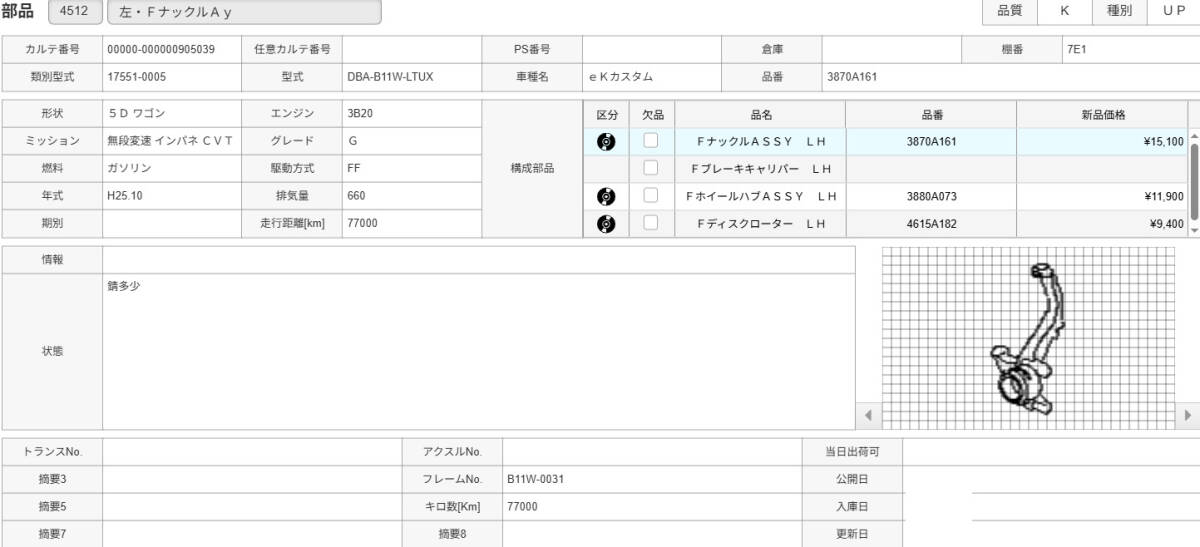Select the Fディスクローター LH row name
The height and width of the screenshot is (547, 1200).
coord(761,223)
